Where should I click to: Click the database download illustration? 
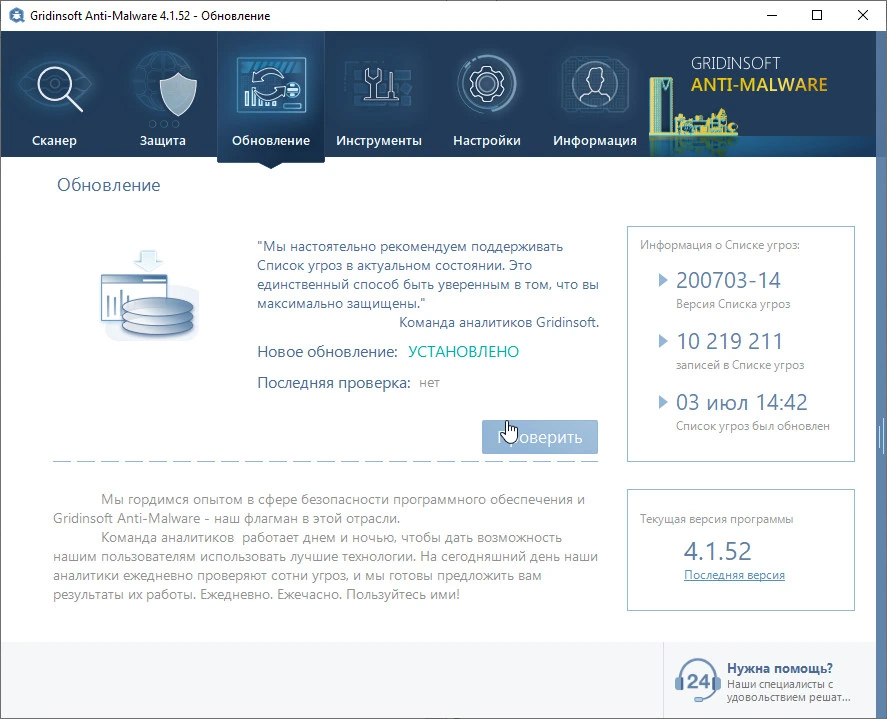click(148, 295)
